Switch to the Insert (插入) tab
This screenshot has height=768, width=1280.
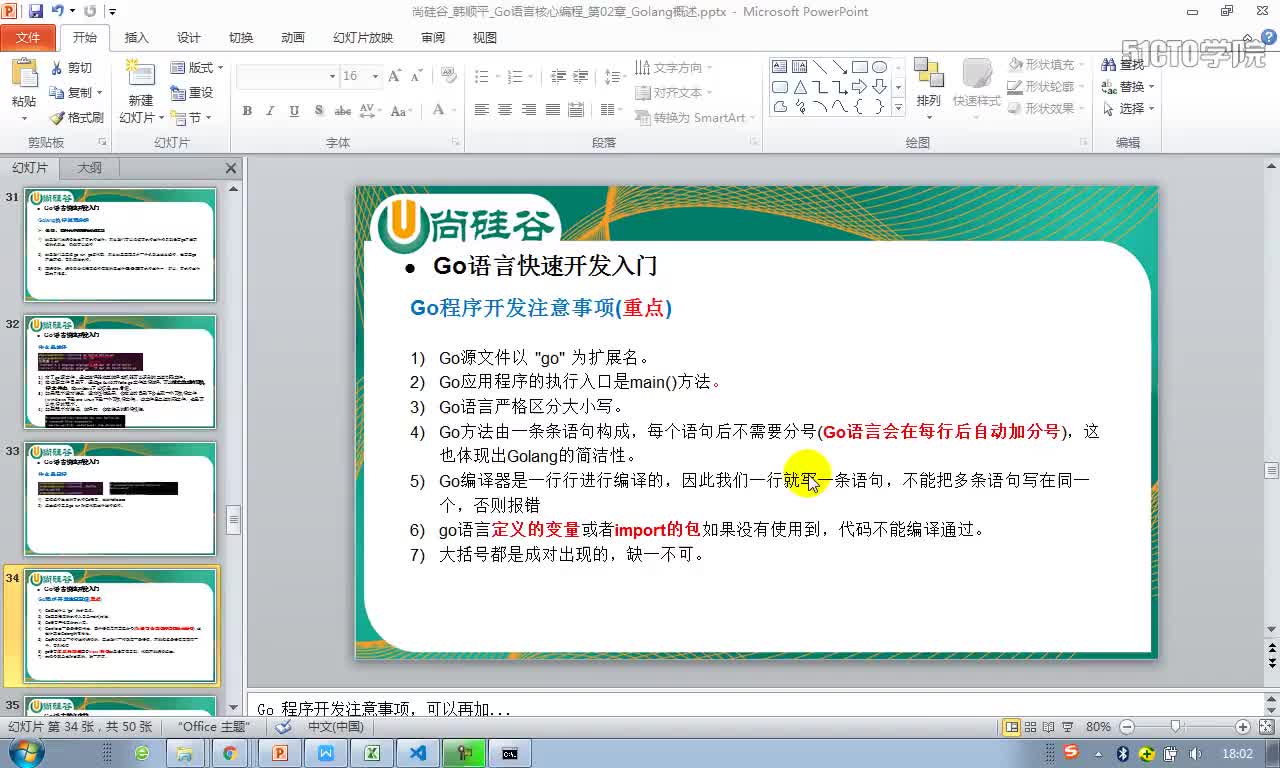[136, 38]
